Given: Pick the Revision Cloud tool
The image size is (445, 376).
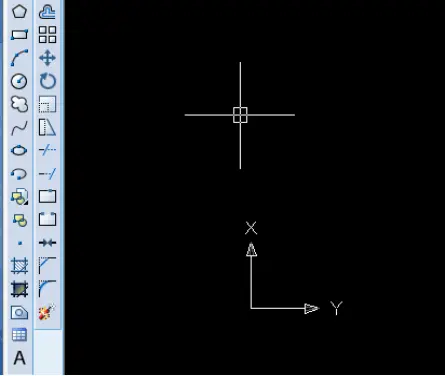Looking at the screenshot, I should [x=19, y=104].
